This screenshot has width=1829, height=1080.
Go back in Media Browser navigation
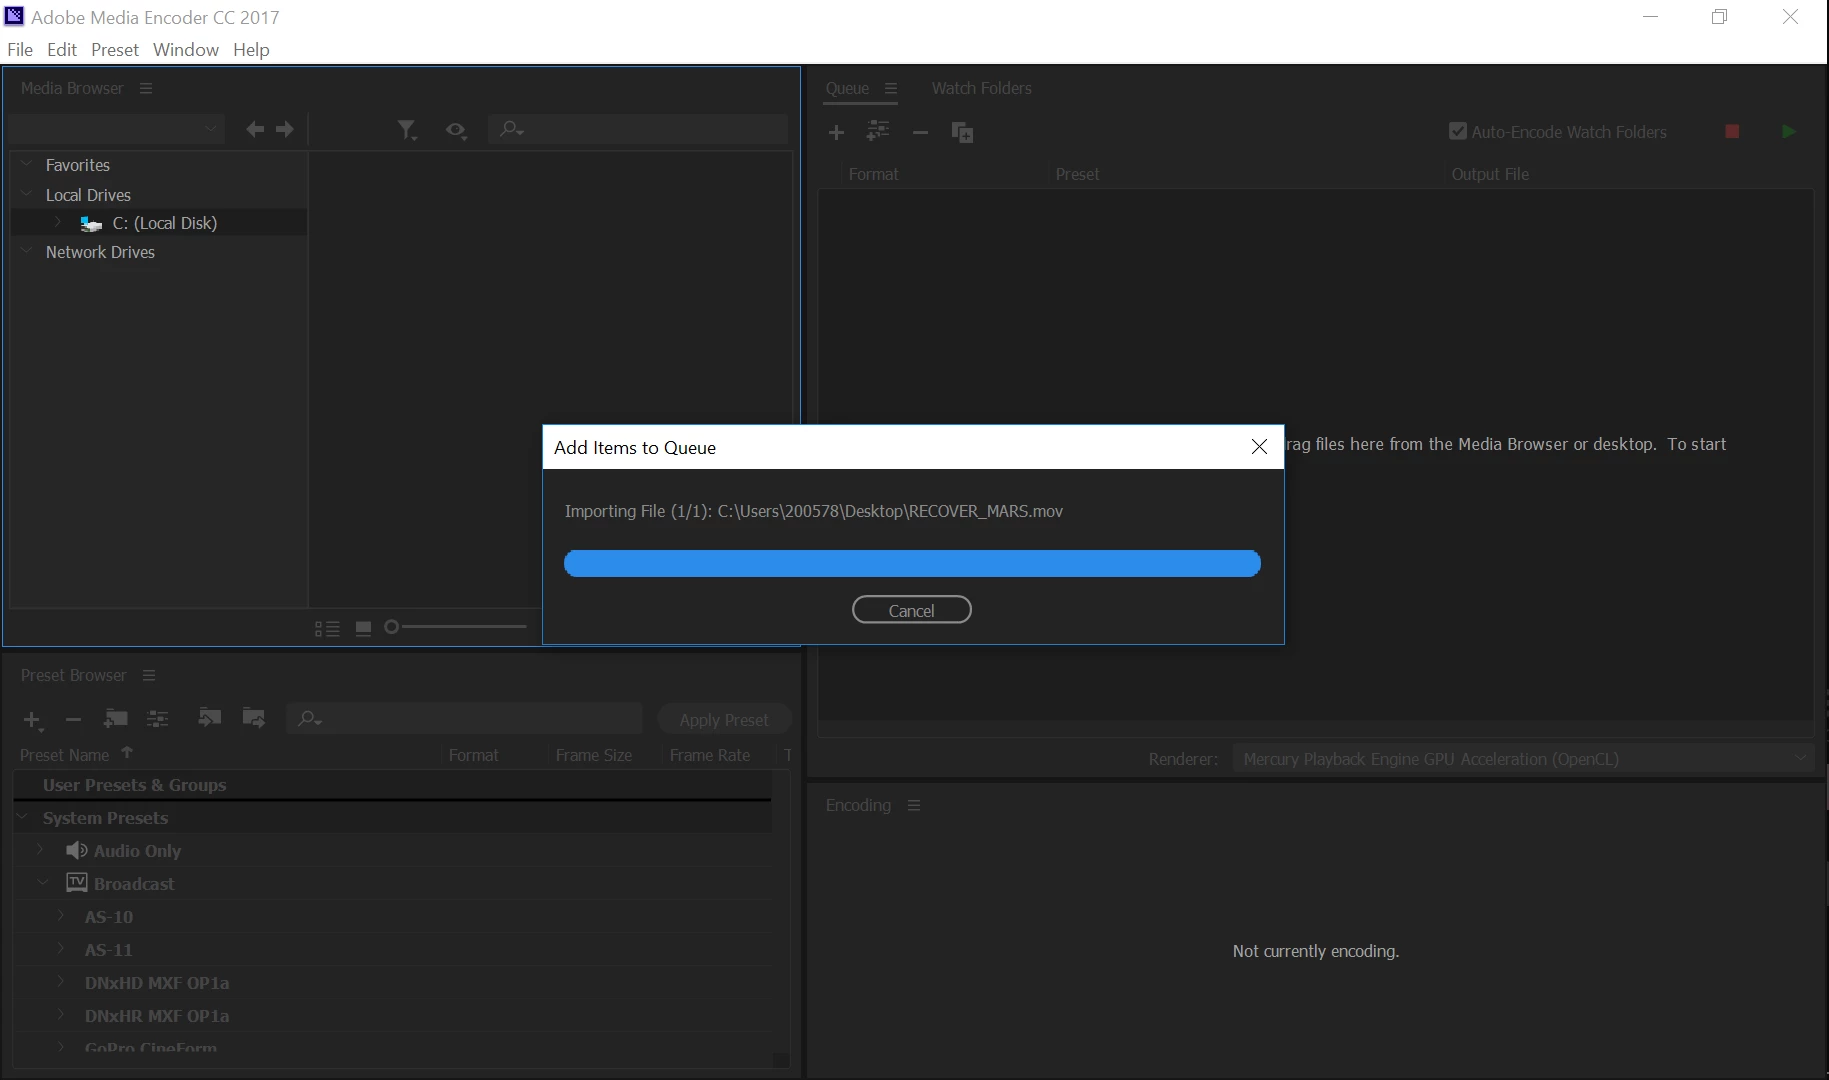pyautogui.click(x=255, y=129)
